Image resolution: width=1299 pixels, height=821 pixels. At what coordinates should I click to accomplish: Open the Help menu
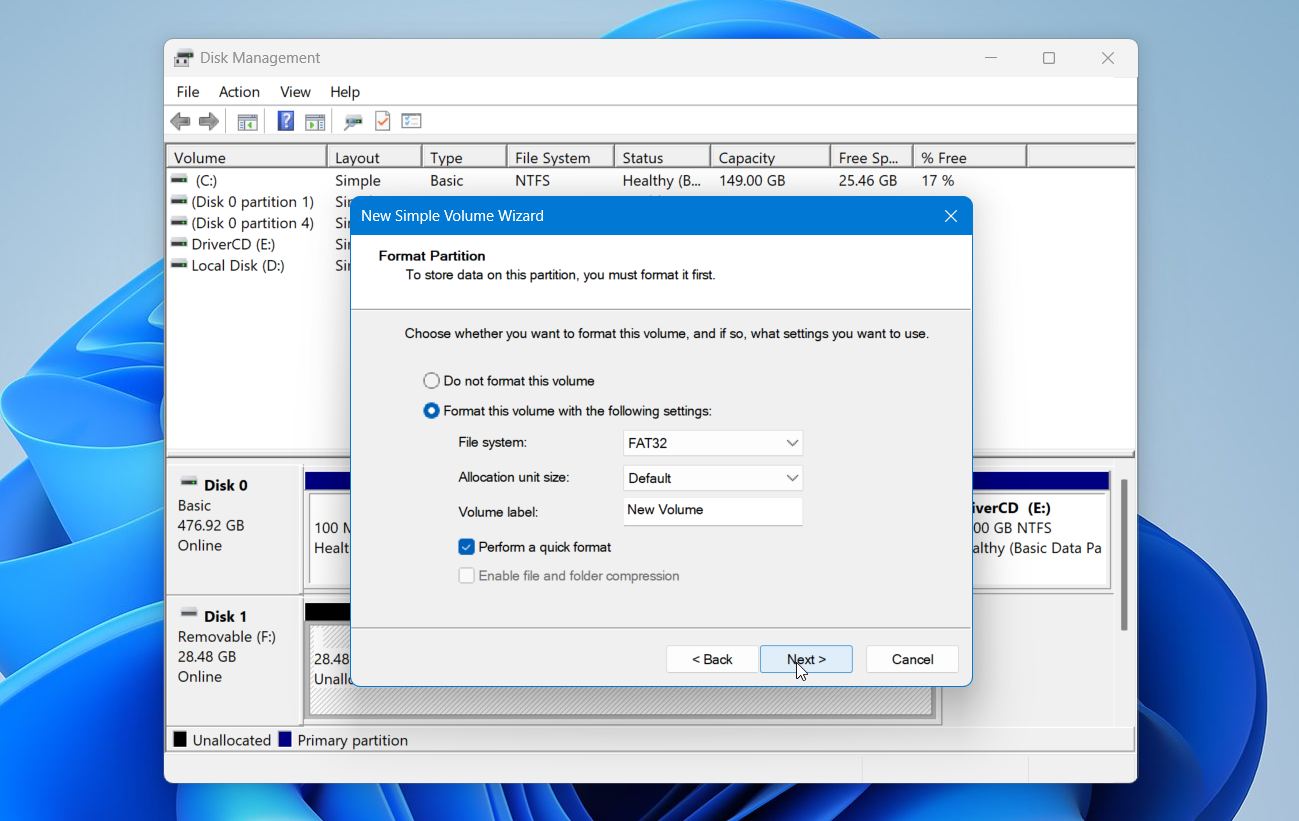coord(345,92)
